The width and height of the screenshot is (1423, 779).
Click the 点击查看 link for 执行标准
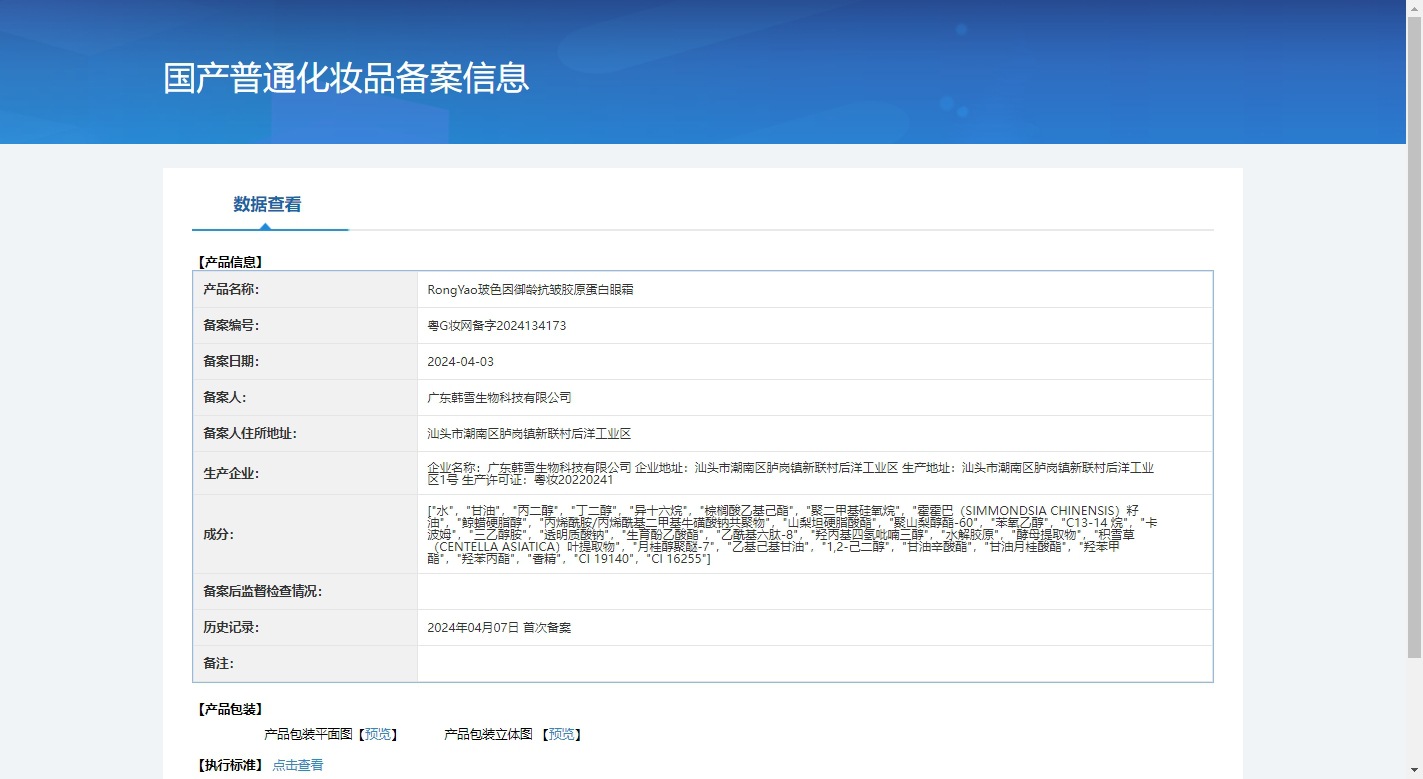[x=298, y=765]
